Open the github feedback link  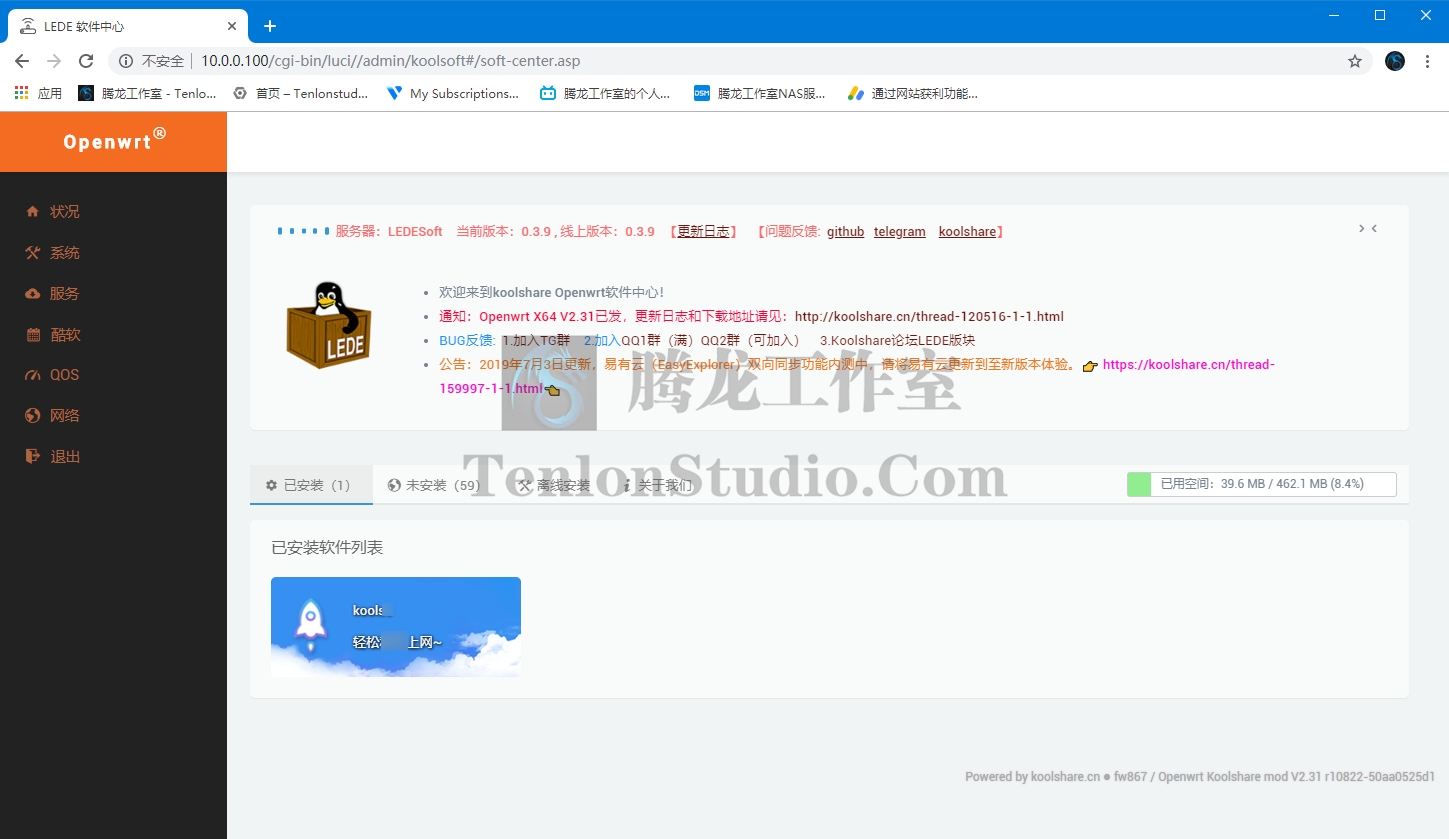[x=846, y=232]
